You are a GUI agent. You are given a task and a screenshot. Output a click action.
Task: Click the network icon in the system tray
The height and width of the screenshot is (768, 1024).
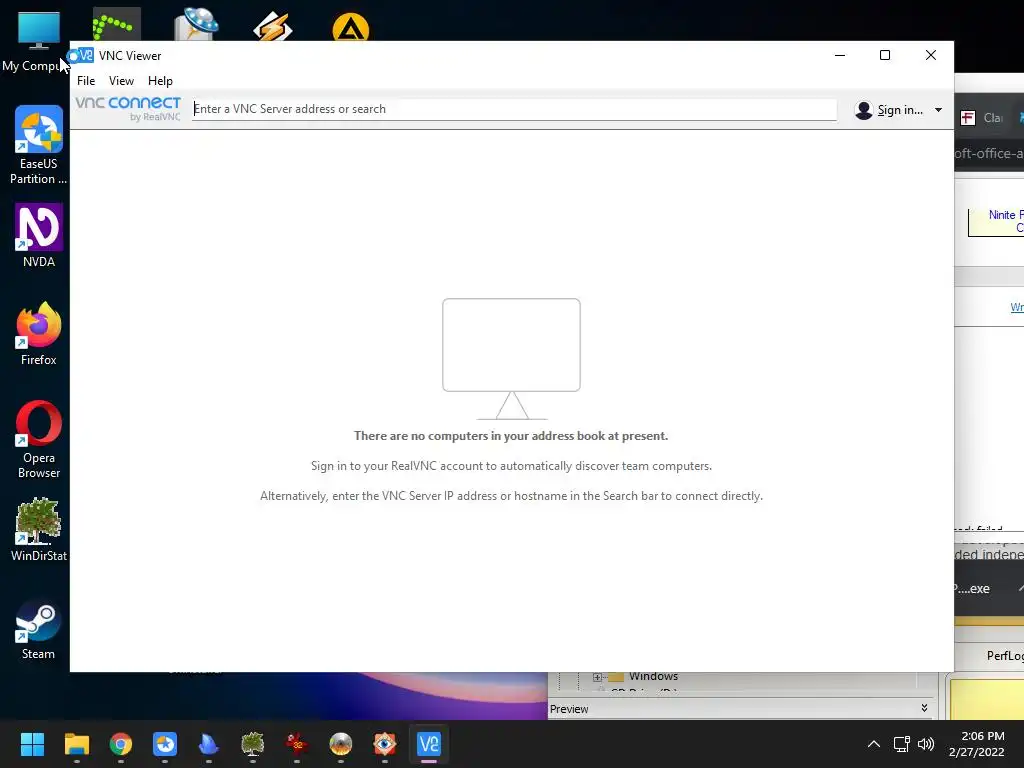pos(901,744)
